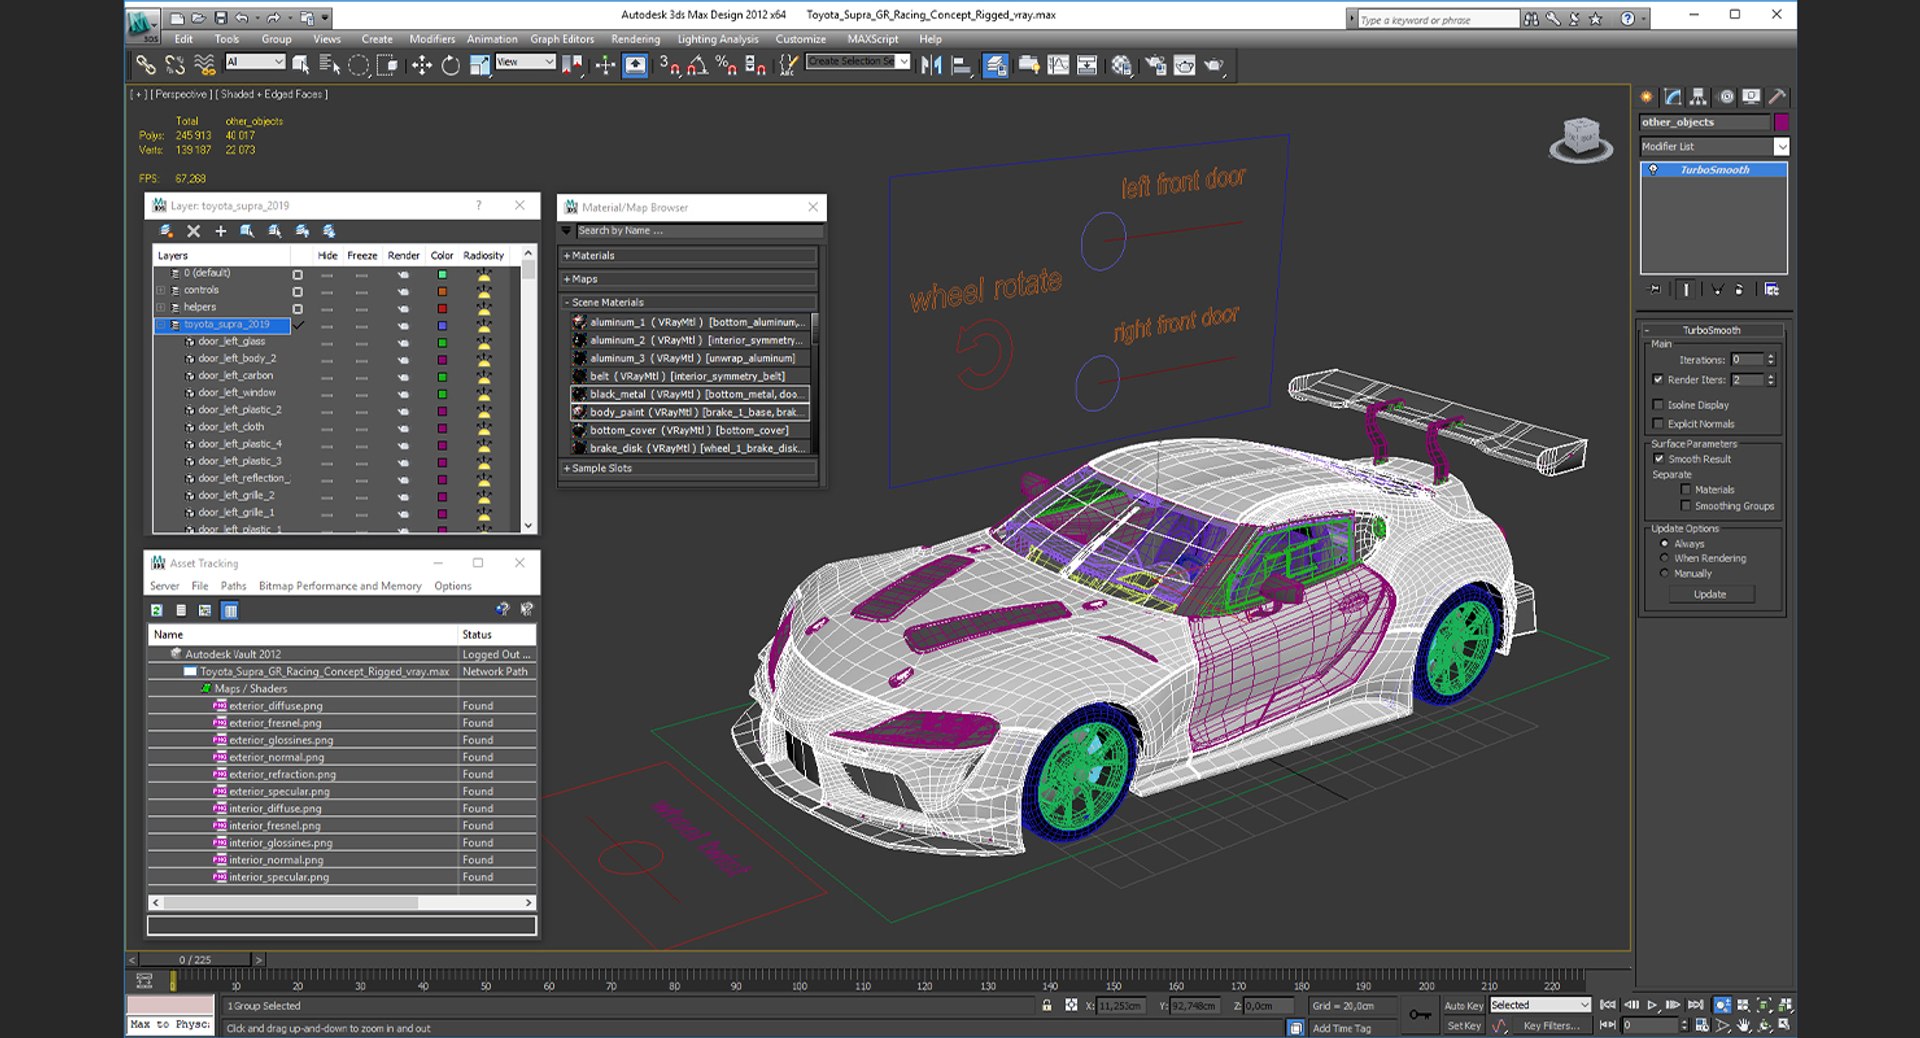Image resolution: width=1920 pixels, height=1038 pixels.
Task: Open the Manage Layers toolbar icon
Action: pos(996,65)
